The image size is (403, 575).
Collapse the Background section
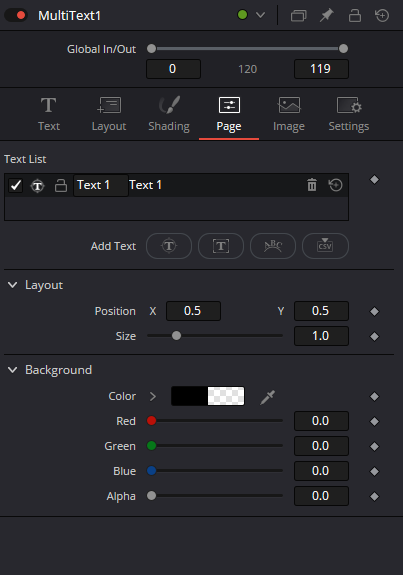click(12, 370)
